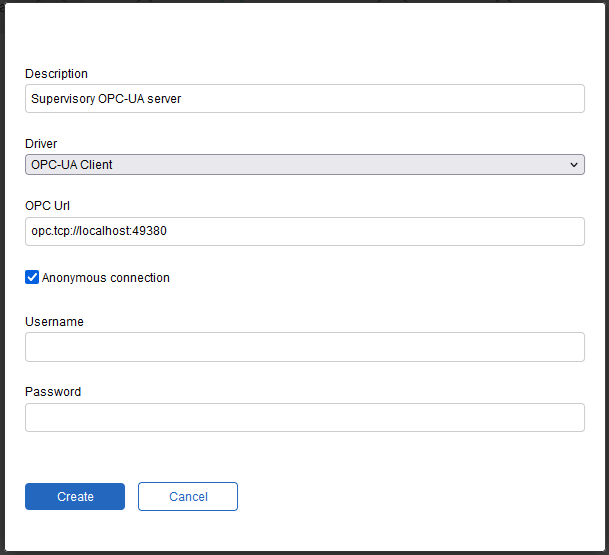Viewport: 609px width, 555px height.
Task: Click the Username label
Action: click(54, 322)
